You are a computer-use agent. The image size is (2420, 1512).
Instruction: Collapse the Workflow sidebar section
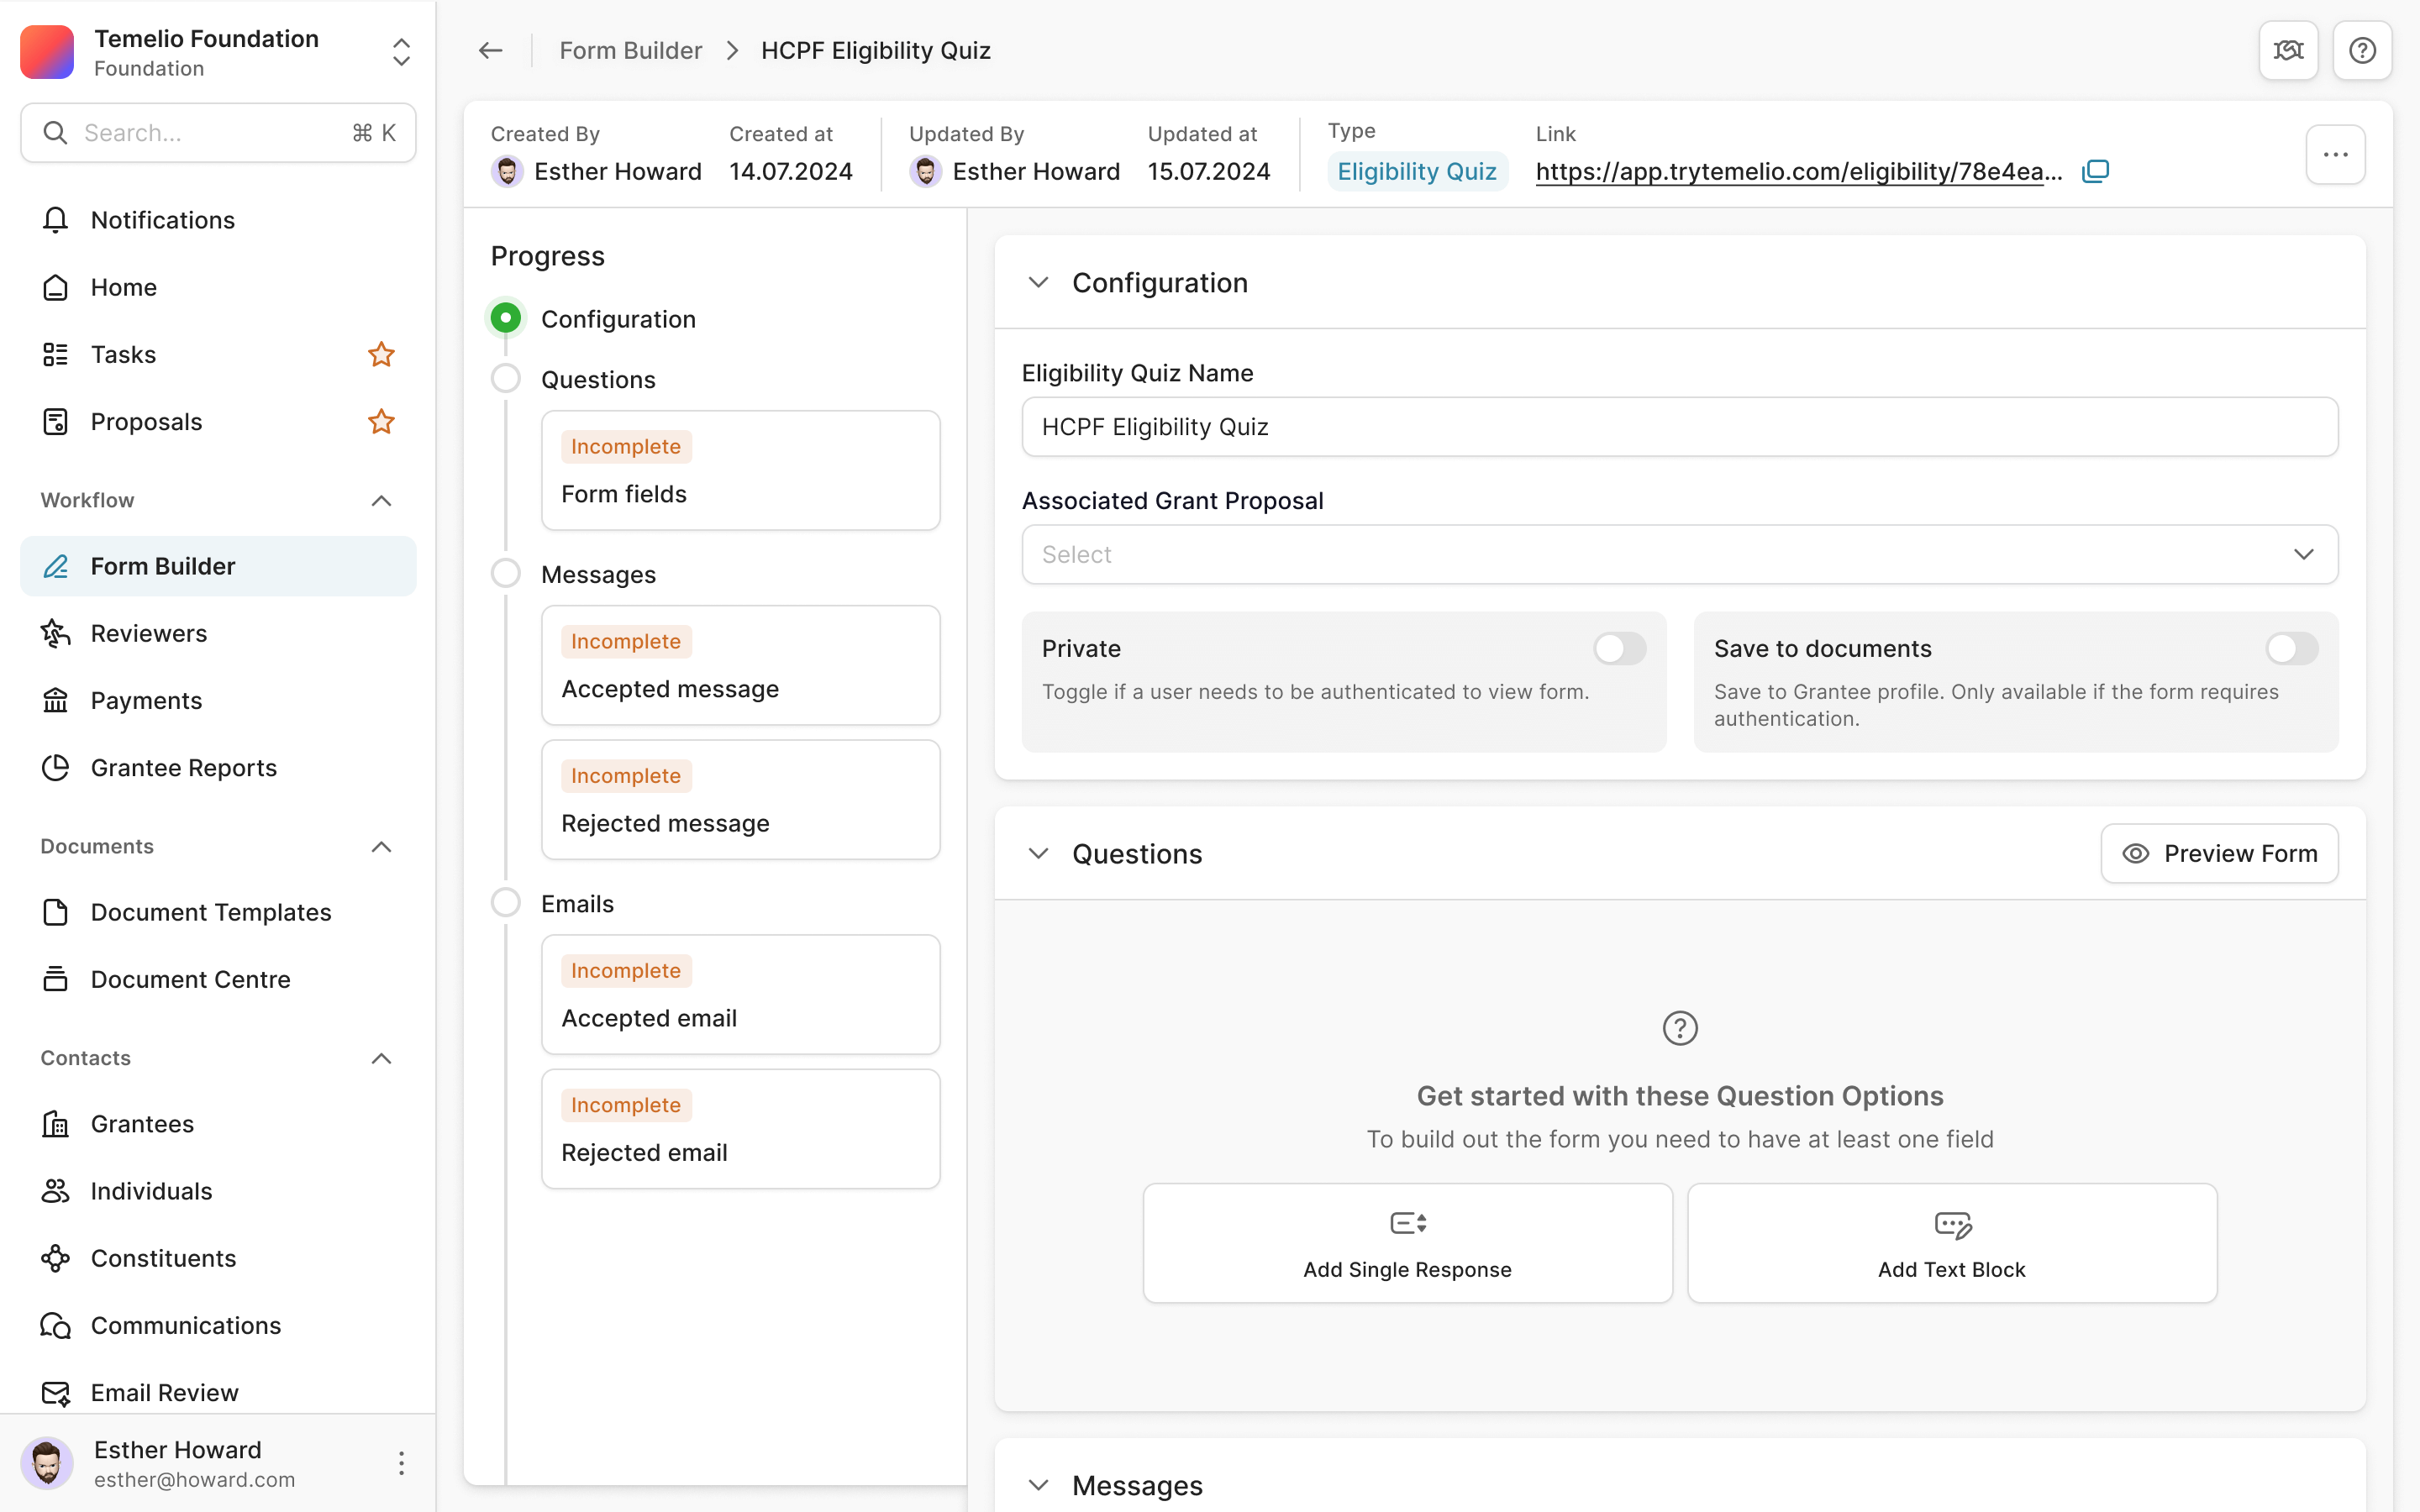(381, 500)
